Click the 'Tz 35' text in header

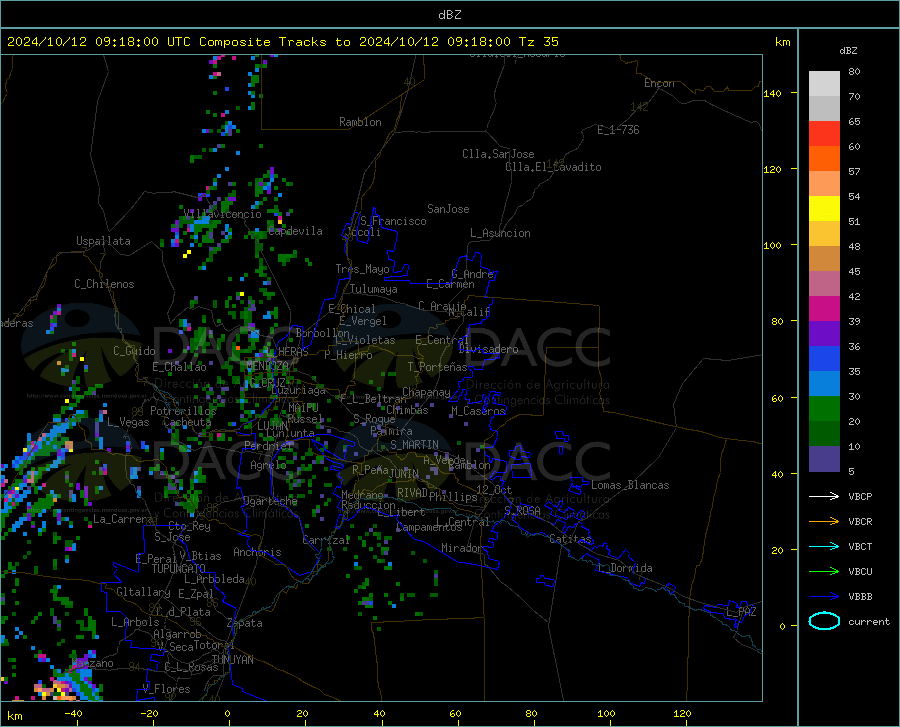coord(538,42)
